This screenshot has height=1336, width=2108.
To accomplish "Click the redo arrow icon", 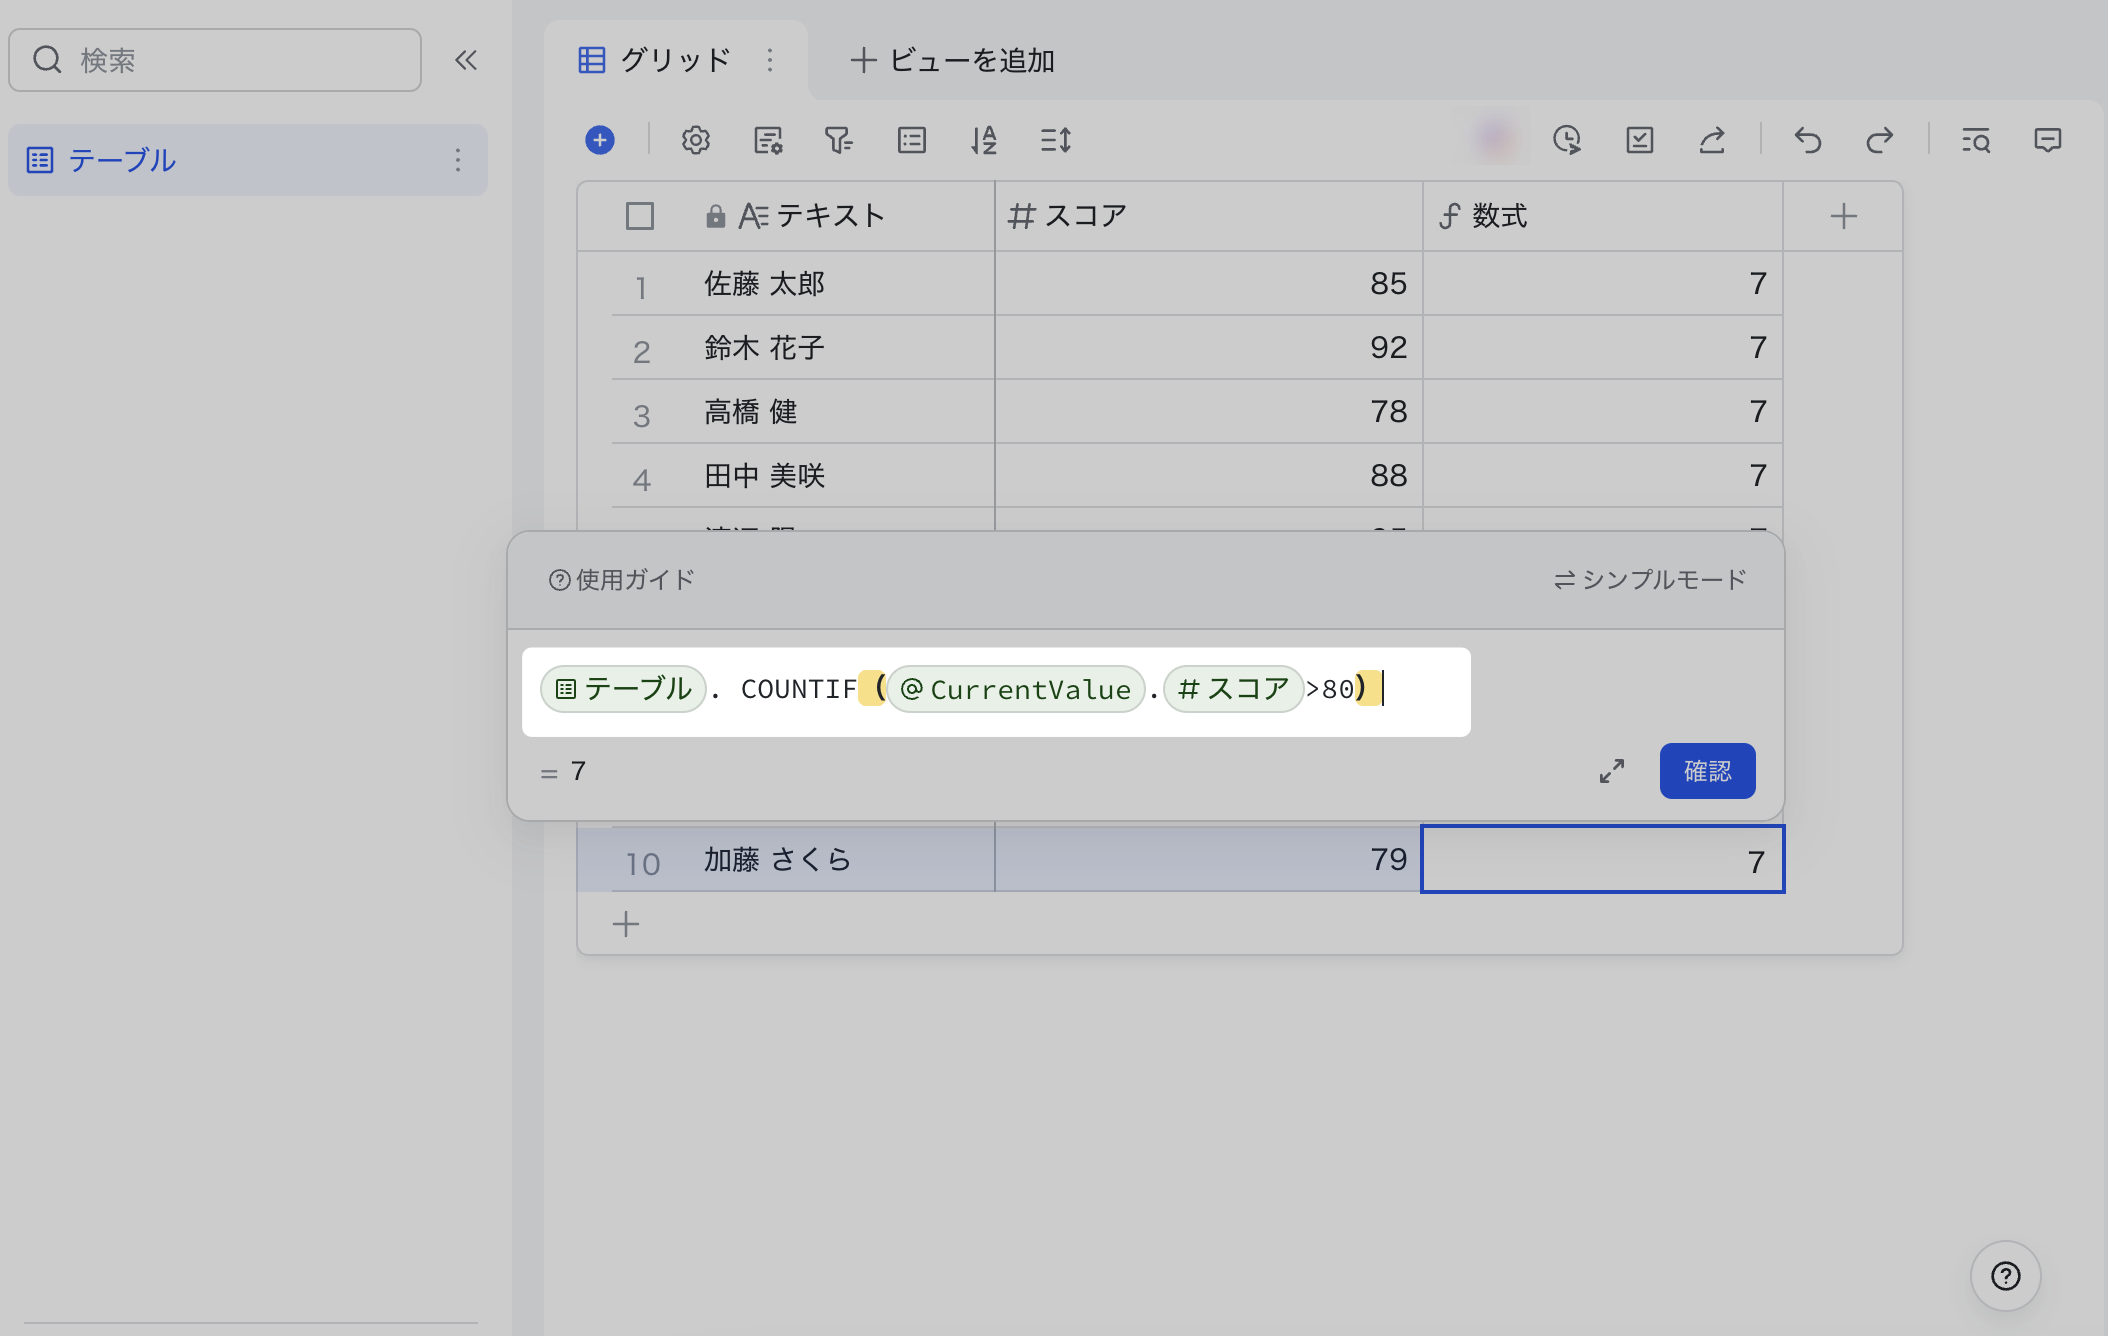I will click(1880, 140).
